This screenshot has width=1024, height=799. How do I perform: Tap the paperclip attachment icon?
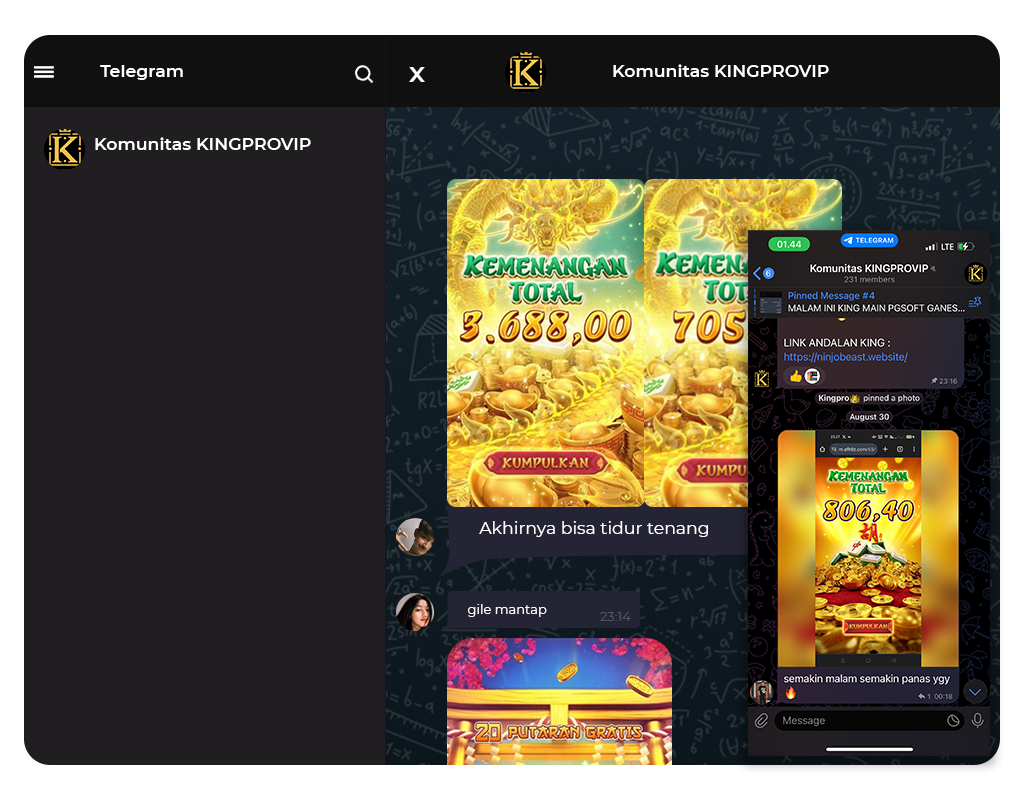[x=761, y=720]
